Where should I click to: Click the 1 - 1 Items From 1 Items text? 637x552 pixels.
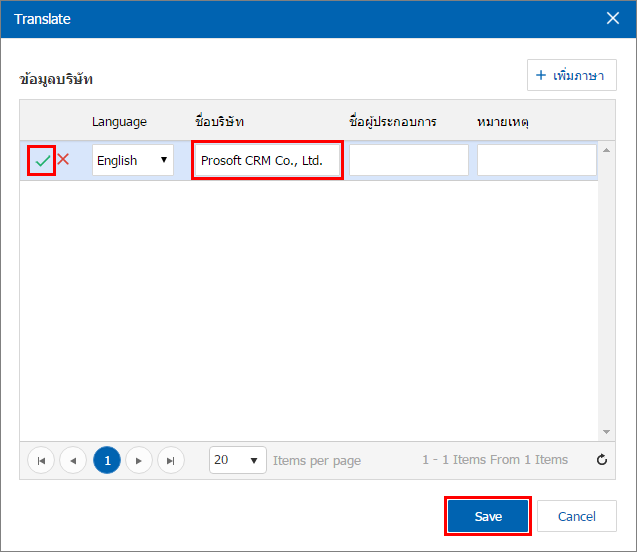(495, 460)
